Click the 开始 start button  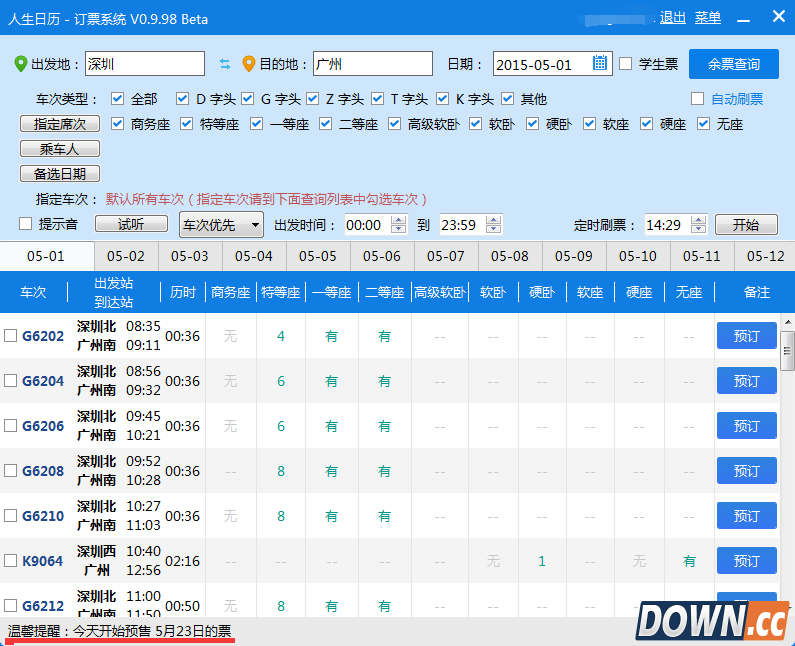[x=746, y=224]
